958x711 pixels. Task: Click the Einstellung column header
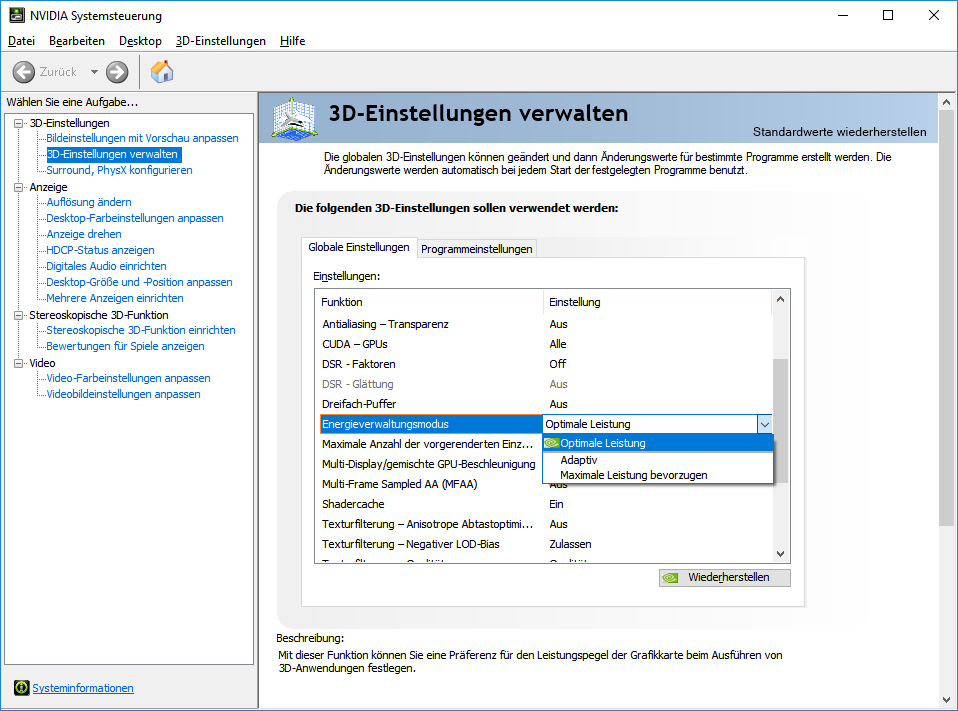[x=658, y=302]
